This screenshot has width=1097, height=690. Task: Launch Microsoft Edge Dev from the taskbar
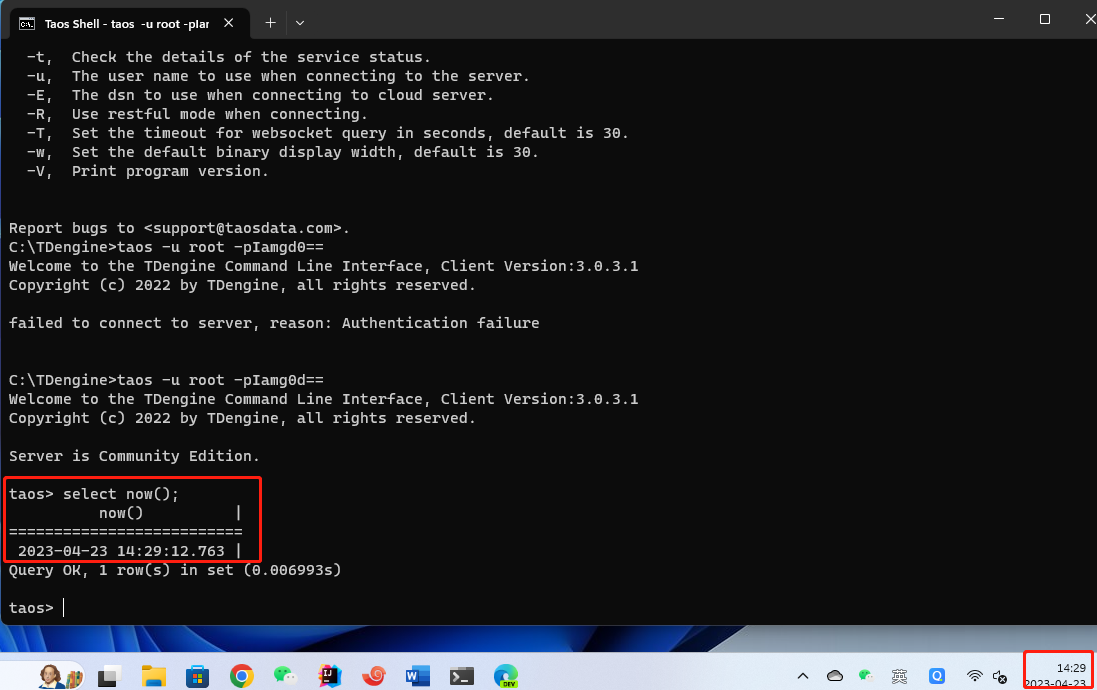506,676
